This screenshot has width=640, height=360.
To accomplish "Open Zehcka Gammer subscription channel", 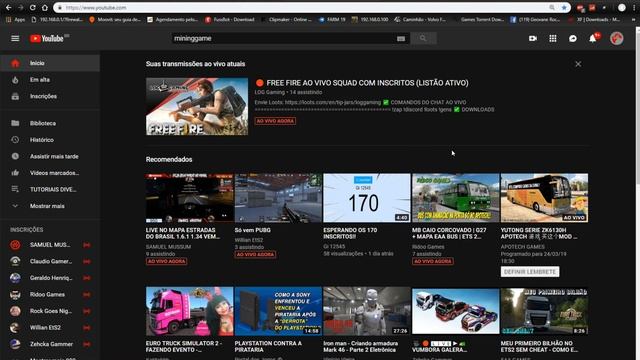I will tap(50, 344).
